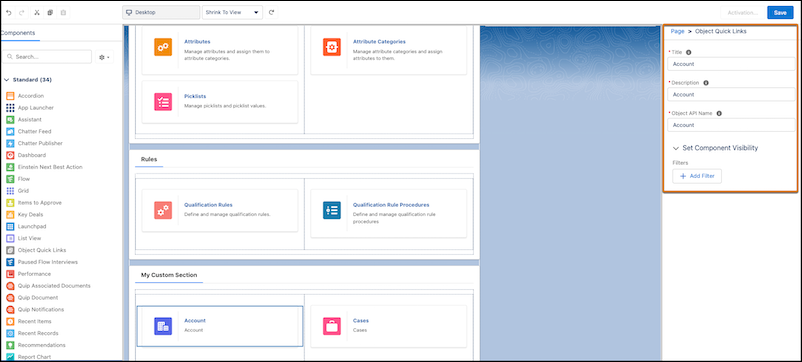This screenshot has width=802, height=362.
Task: Switch to the Components tab
Action: pyautogui.click(x=18, y=33)
